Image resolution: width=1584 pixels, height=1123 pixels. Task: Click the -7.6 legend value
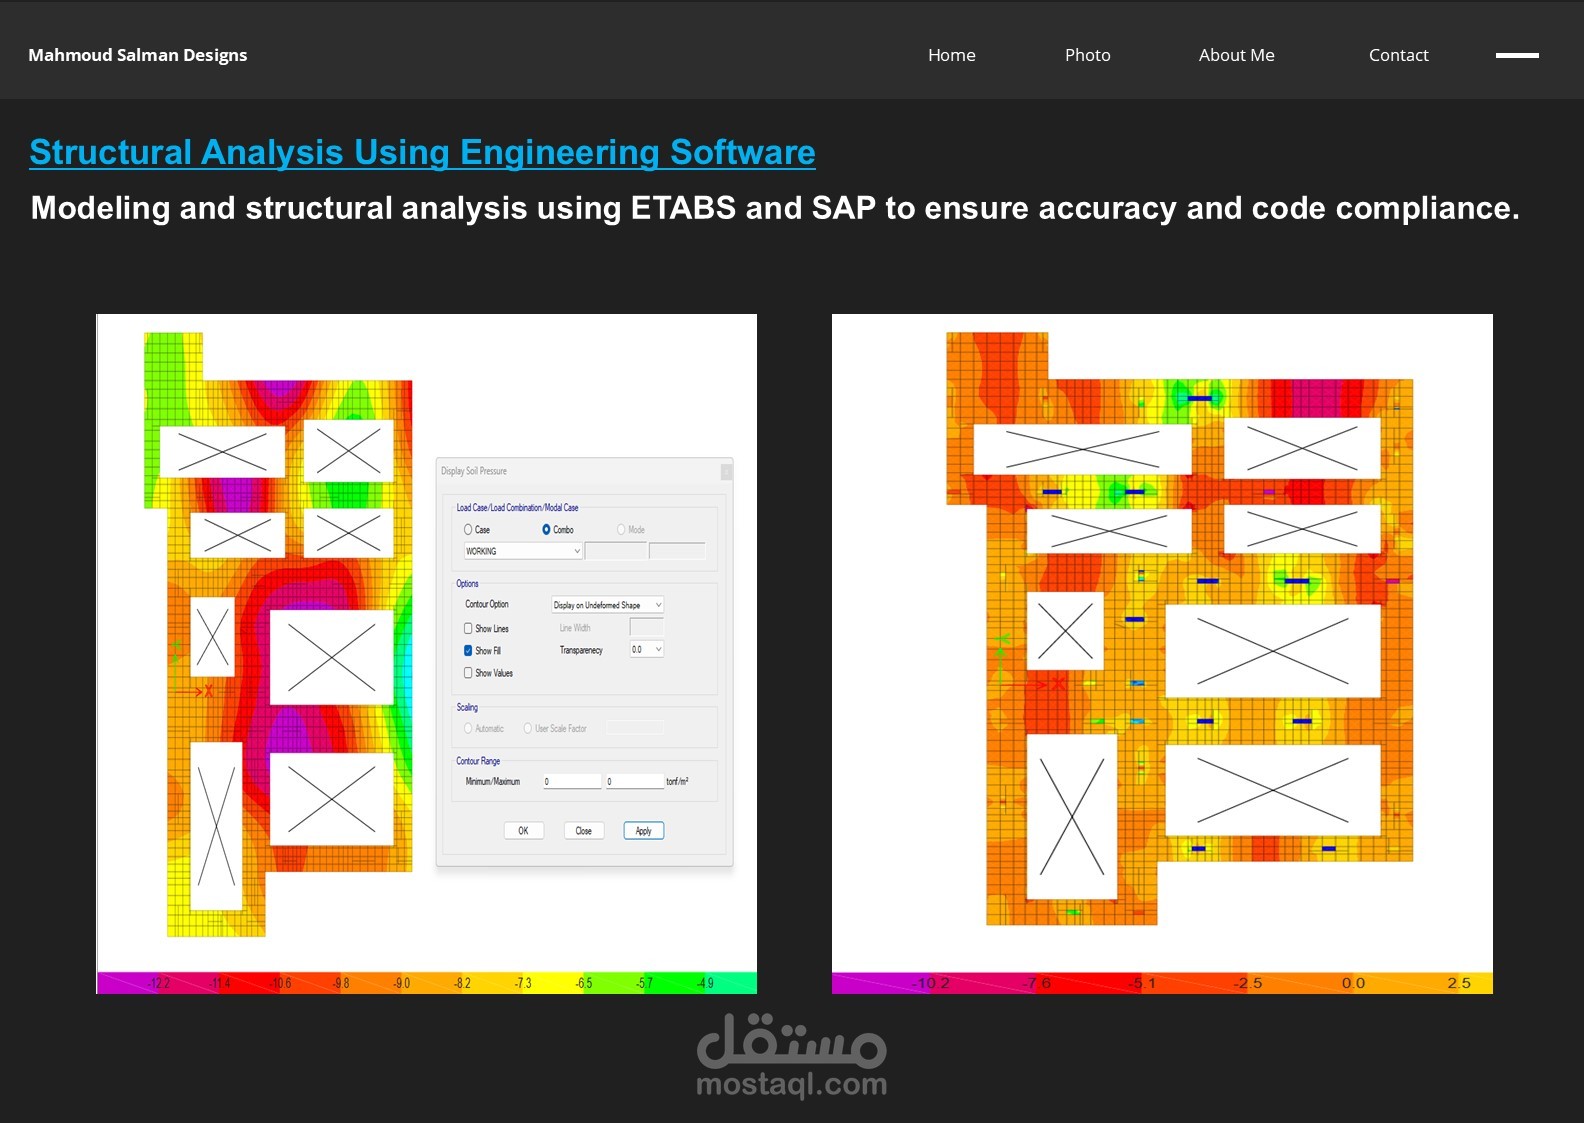pos(1038,983)
